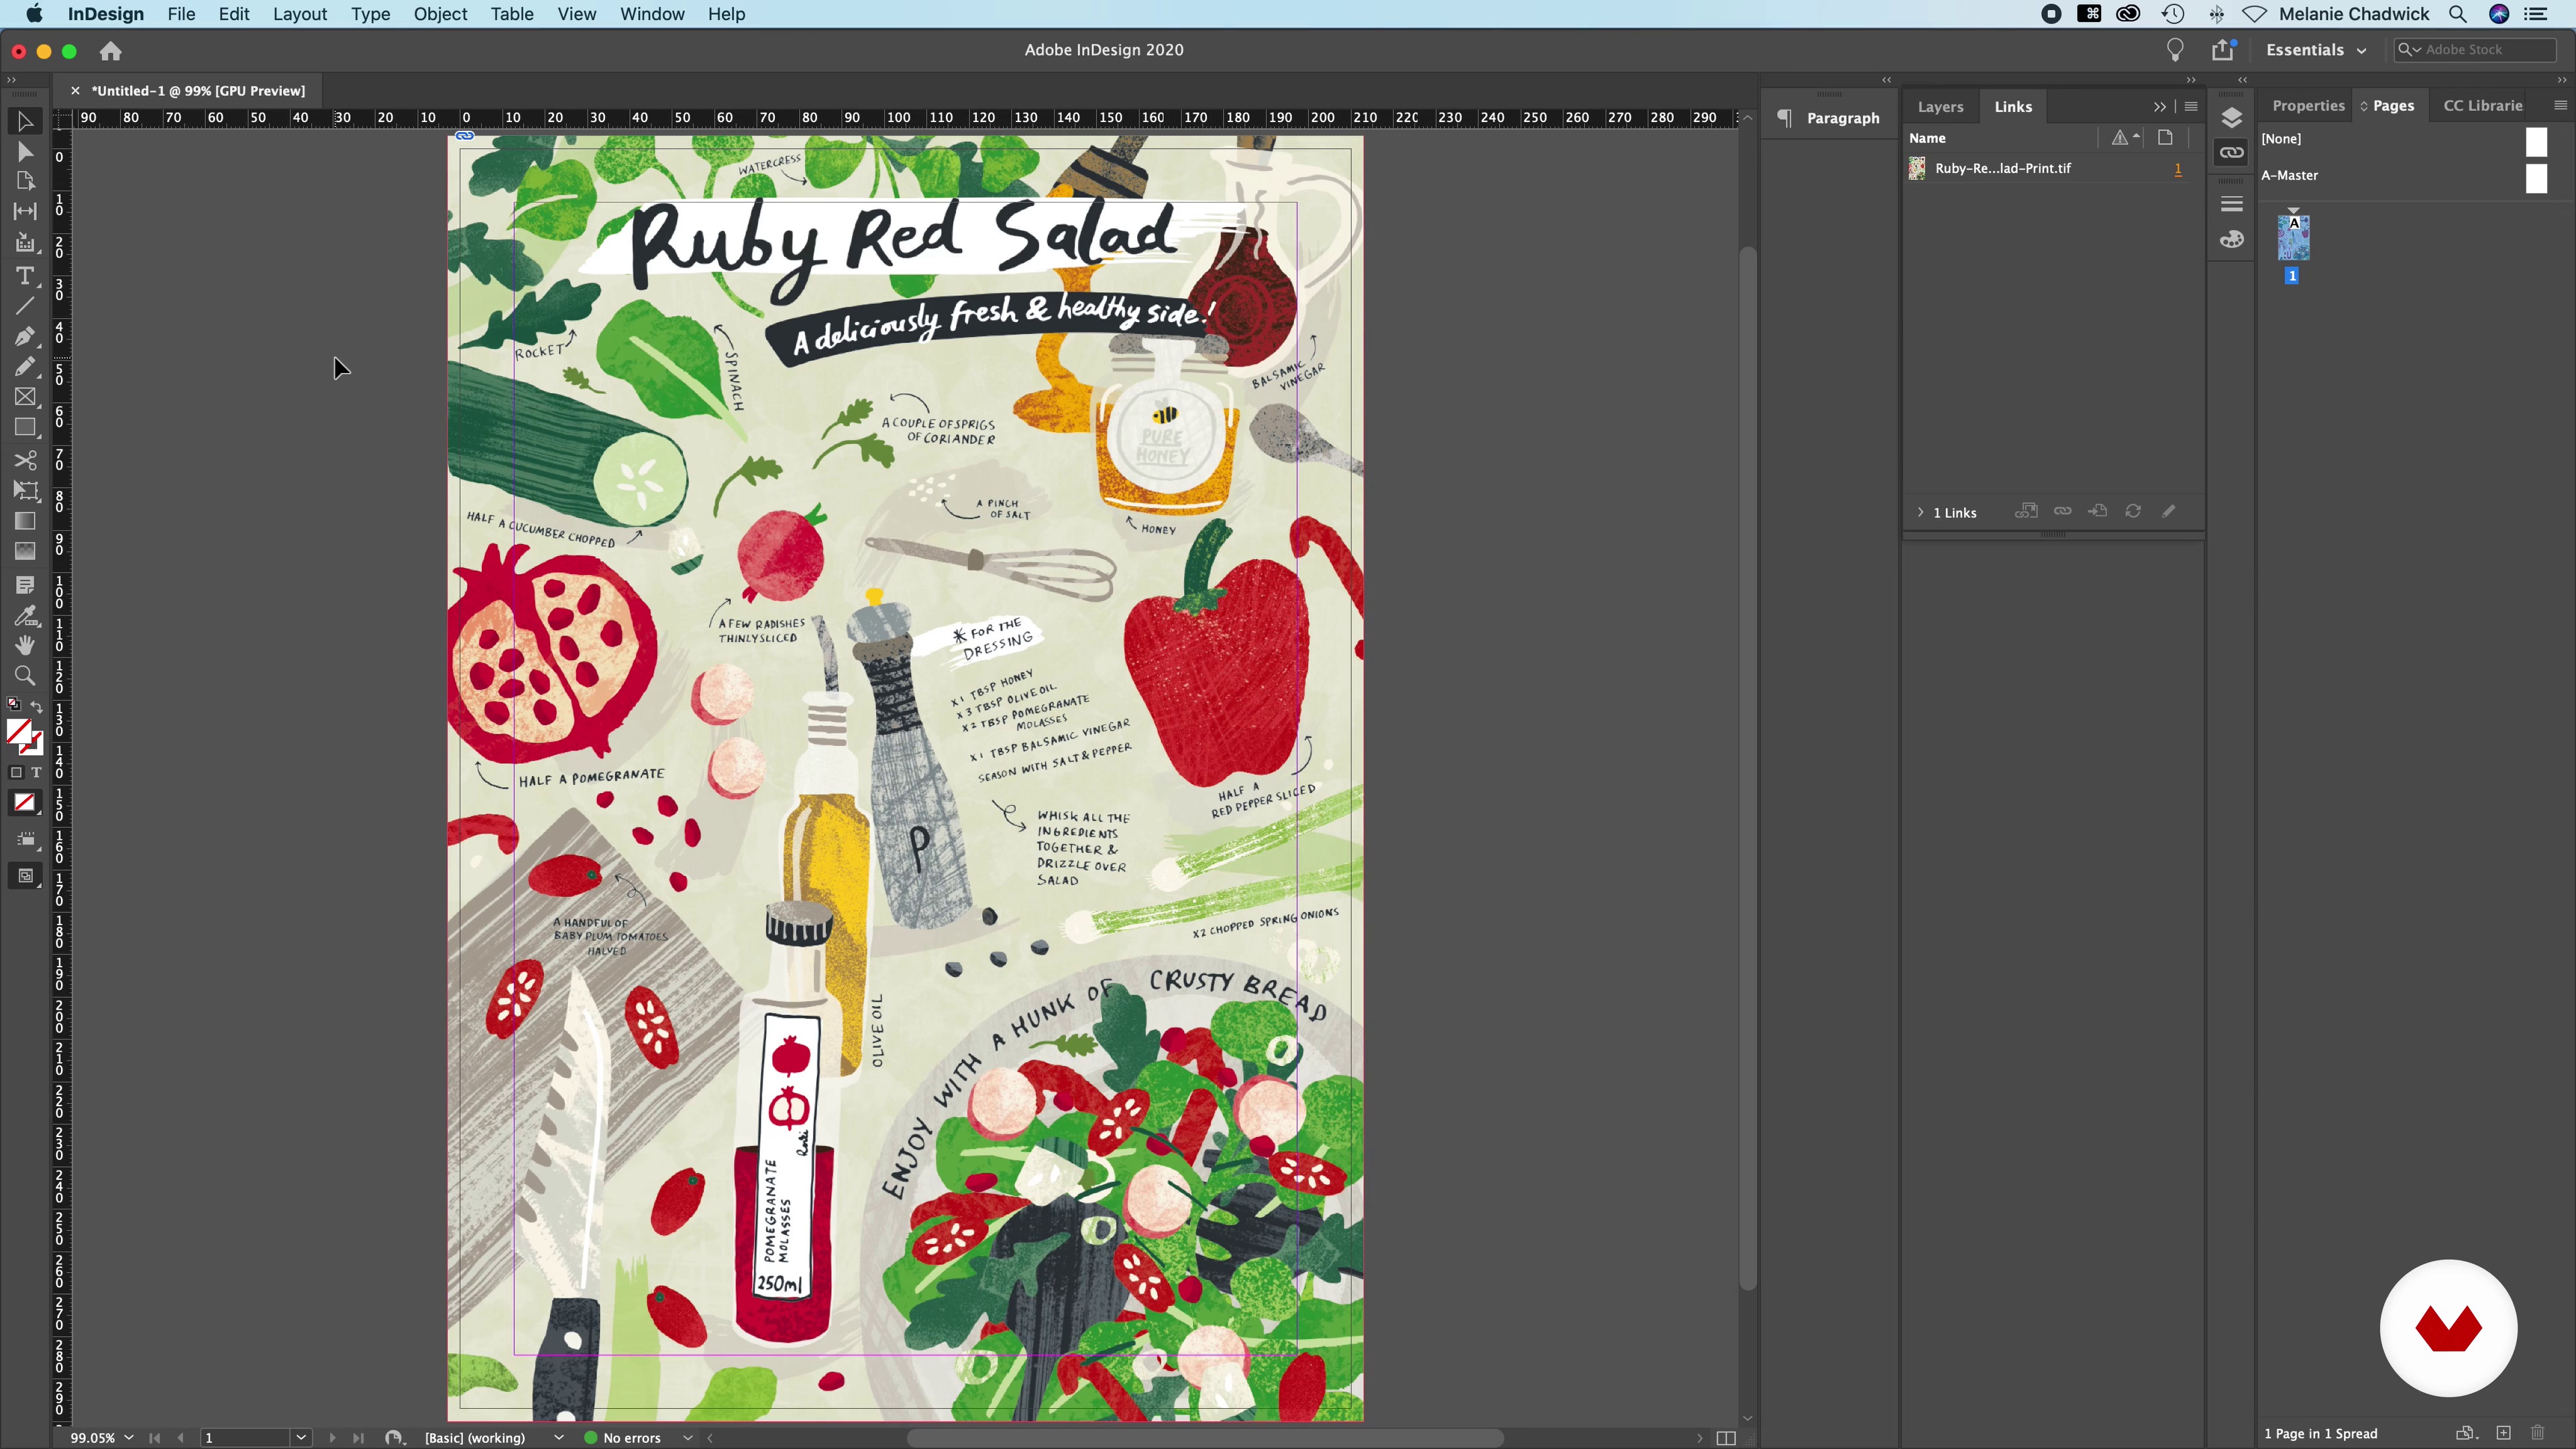
Task: Select the Scissors tool
Action: 25,460
